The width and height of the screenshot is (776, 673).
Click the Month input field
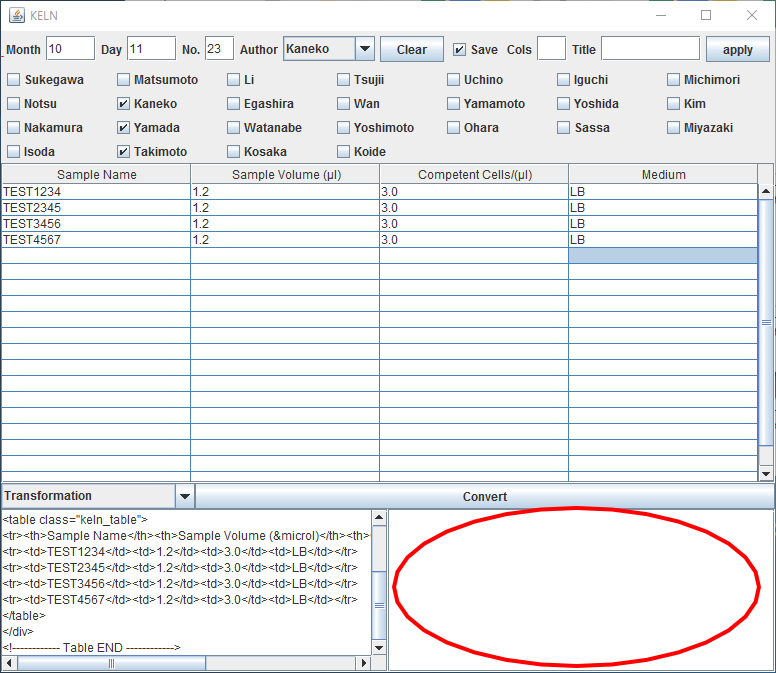click(70, 48)
